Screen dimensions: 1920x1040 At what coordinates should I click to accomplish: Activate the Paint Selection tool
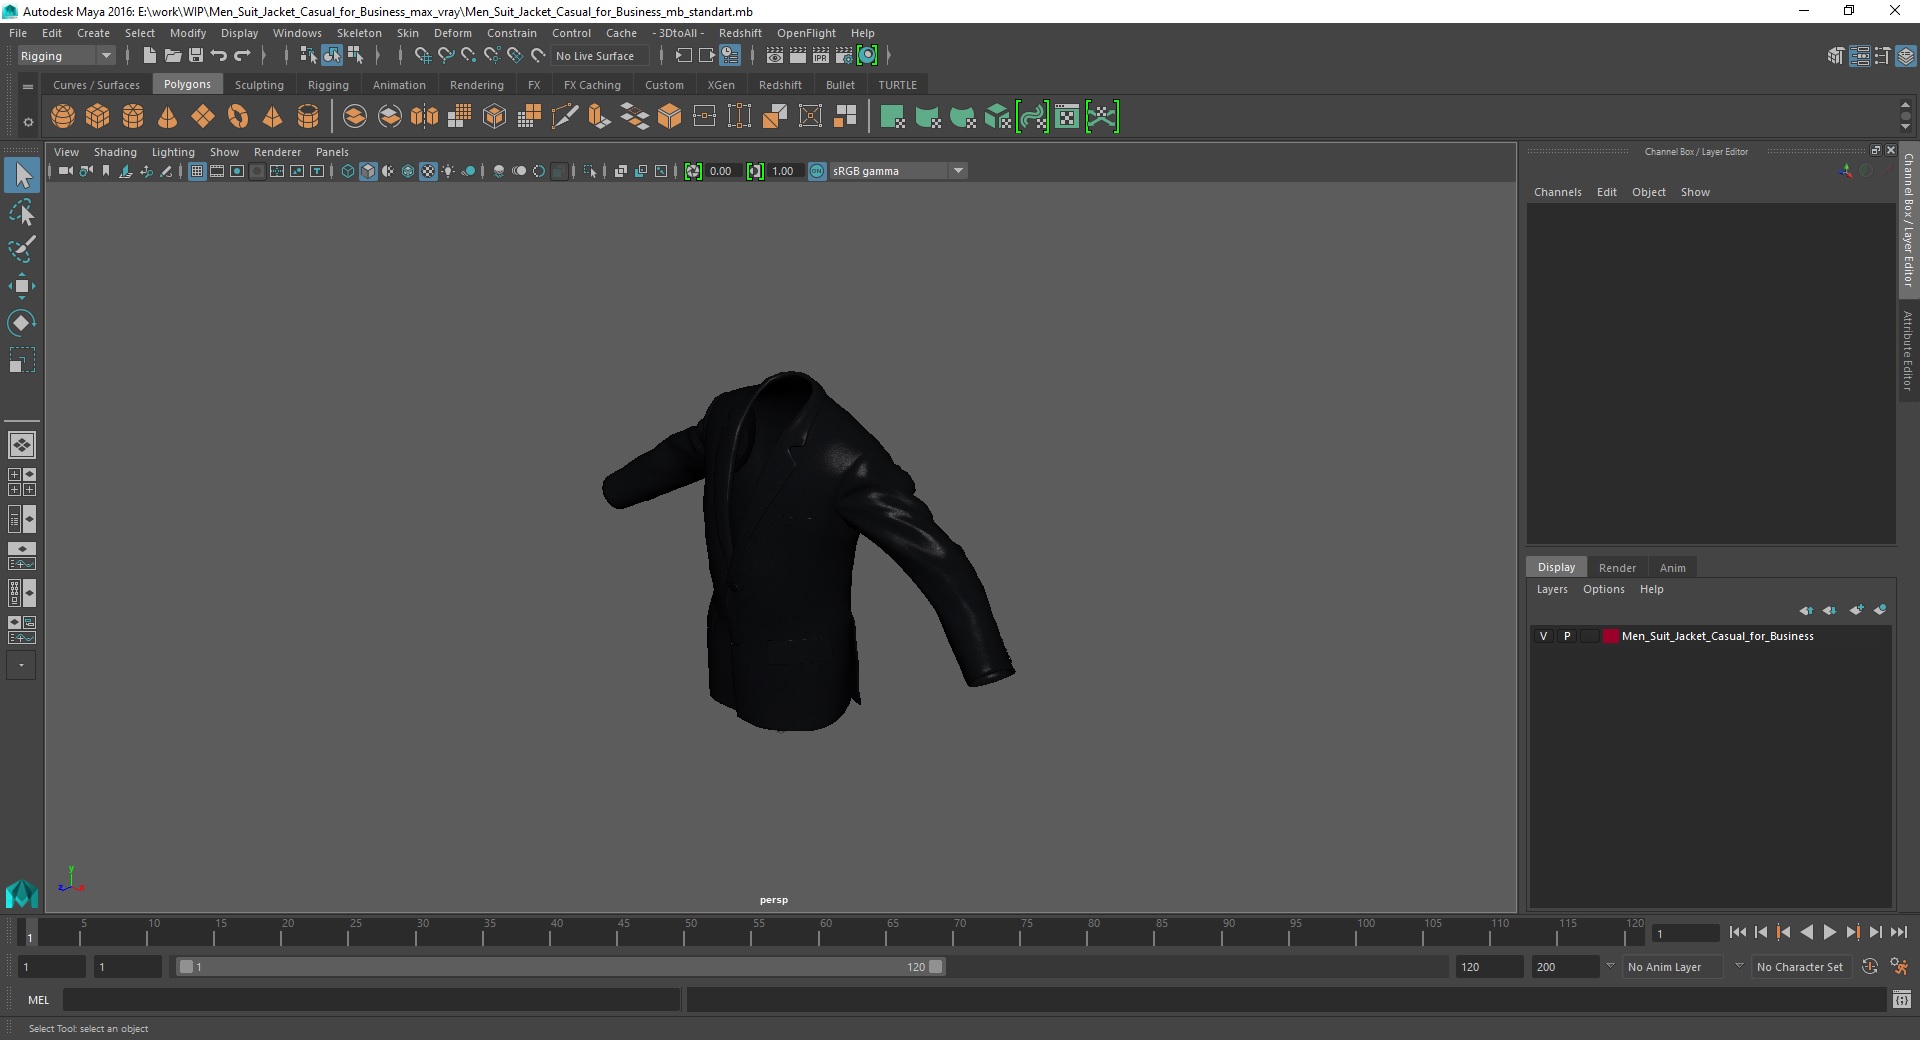click(x=21, y=249)
